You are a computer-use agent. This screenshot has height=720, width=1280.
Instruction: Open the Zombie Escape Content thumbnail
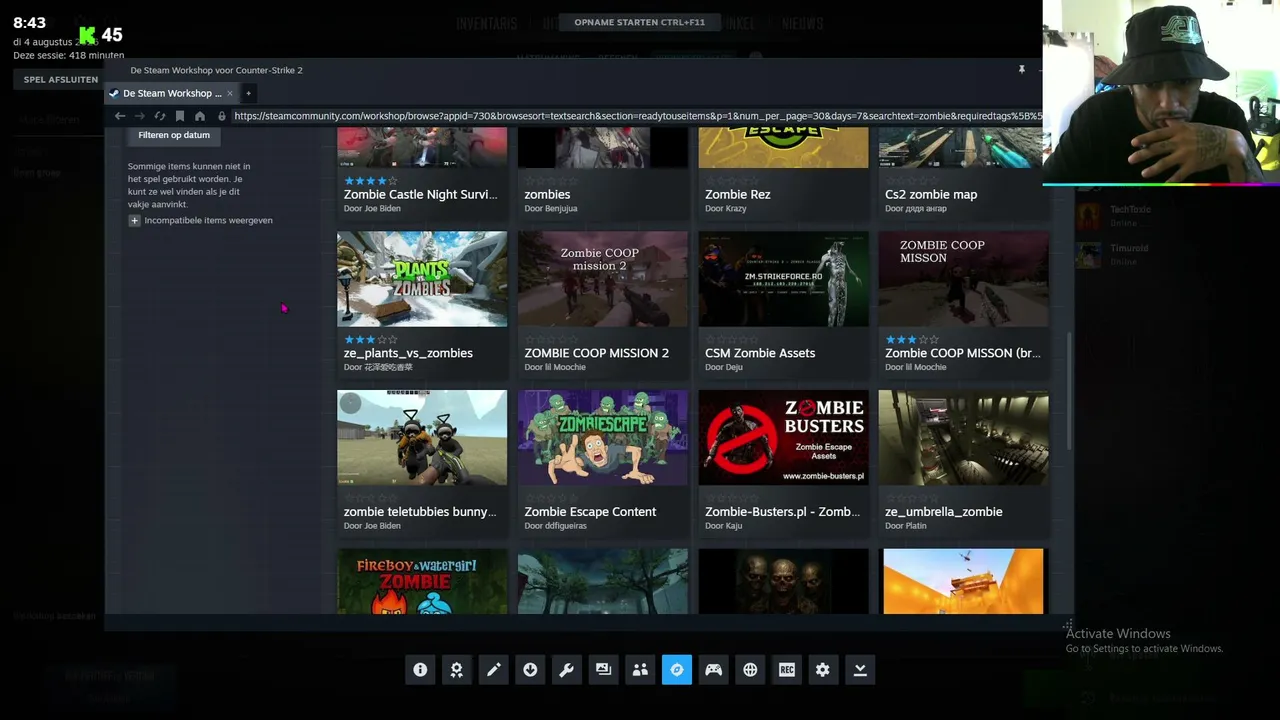click(603, 437)
